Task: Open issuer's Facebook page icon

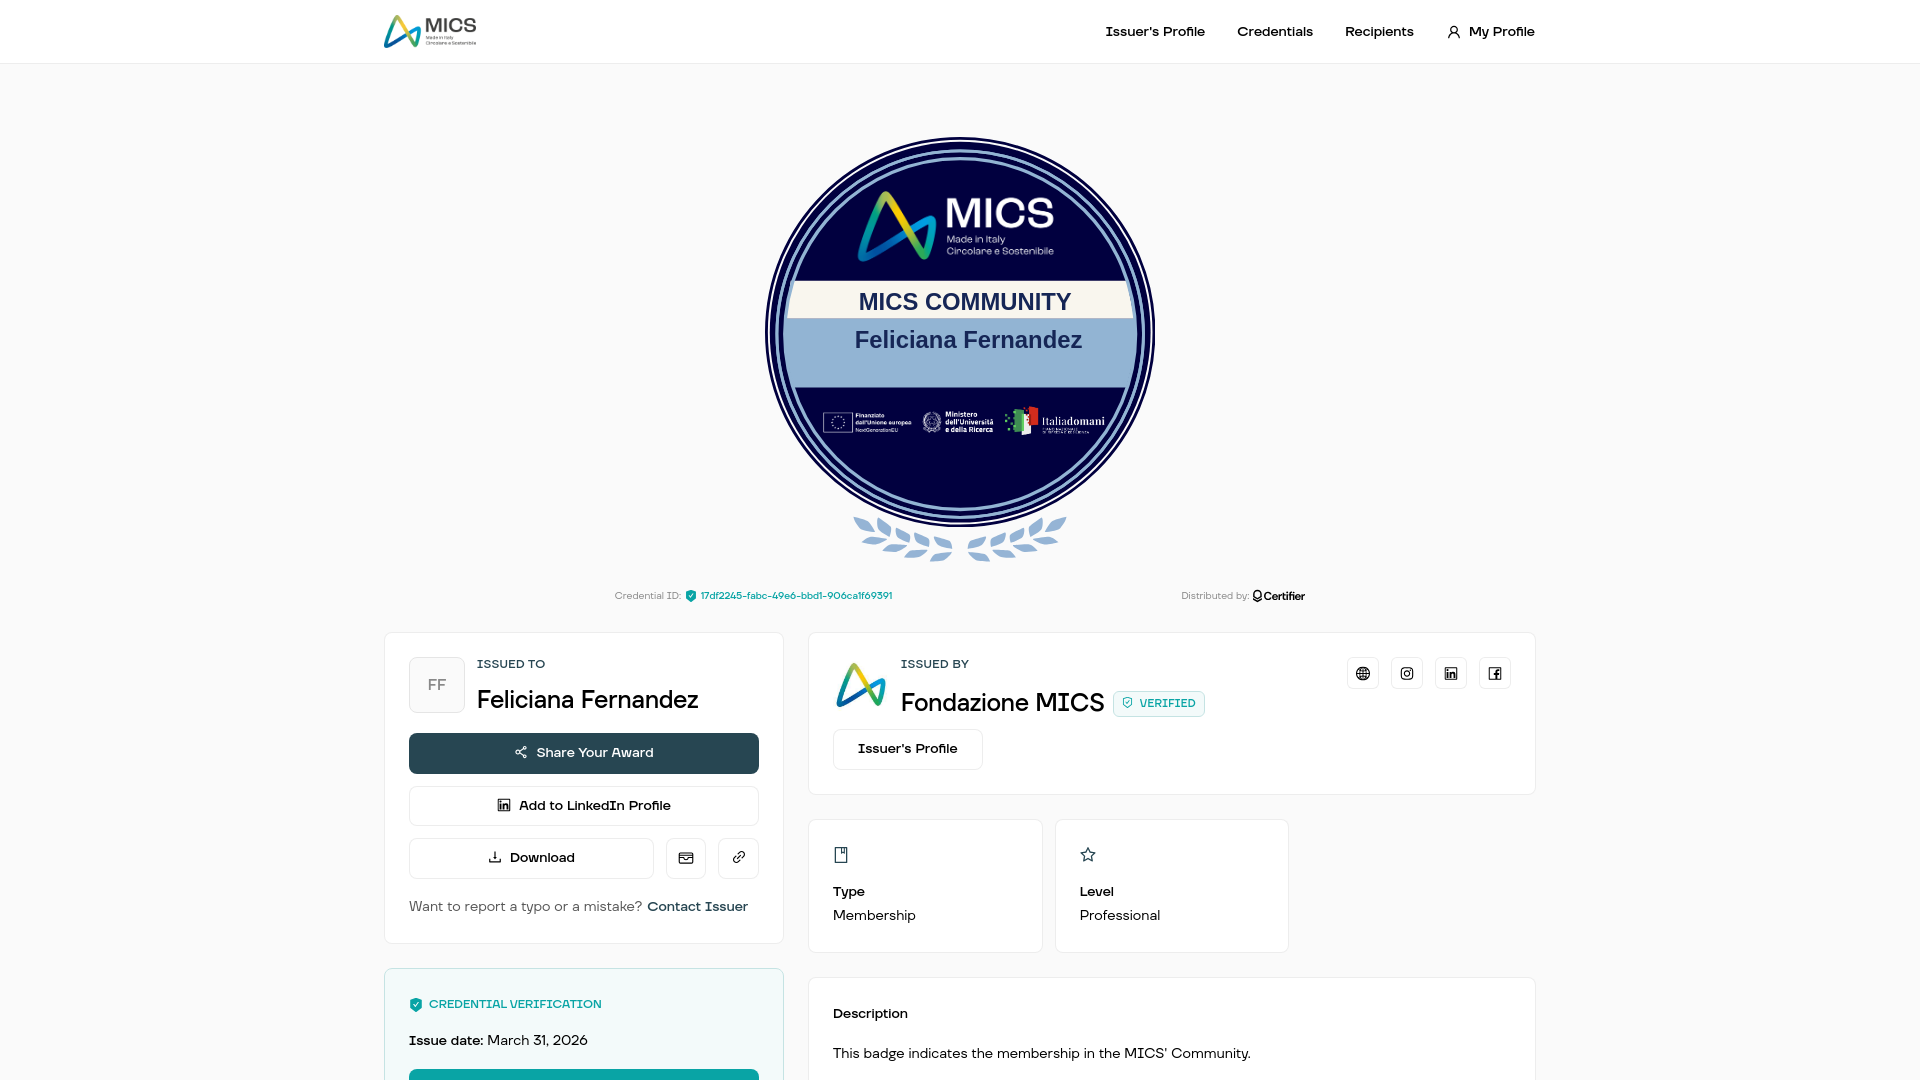Action: tap(1495, 673)
